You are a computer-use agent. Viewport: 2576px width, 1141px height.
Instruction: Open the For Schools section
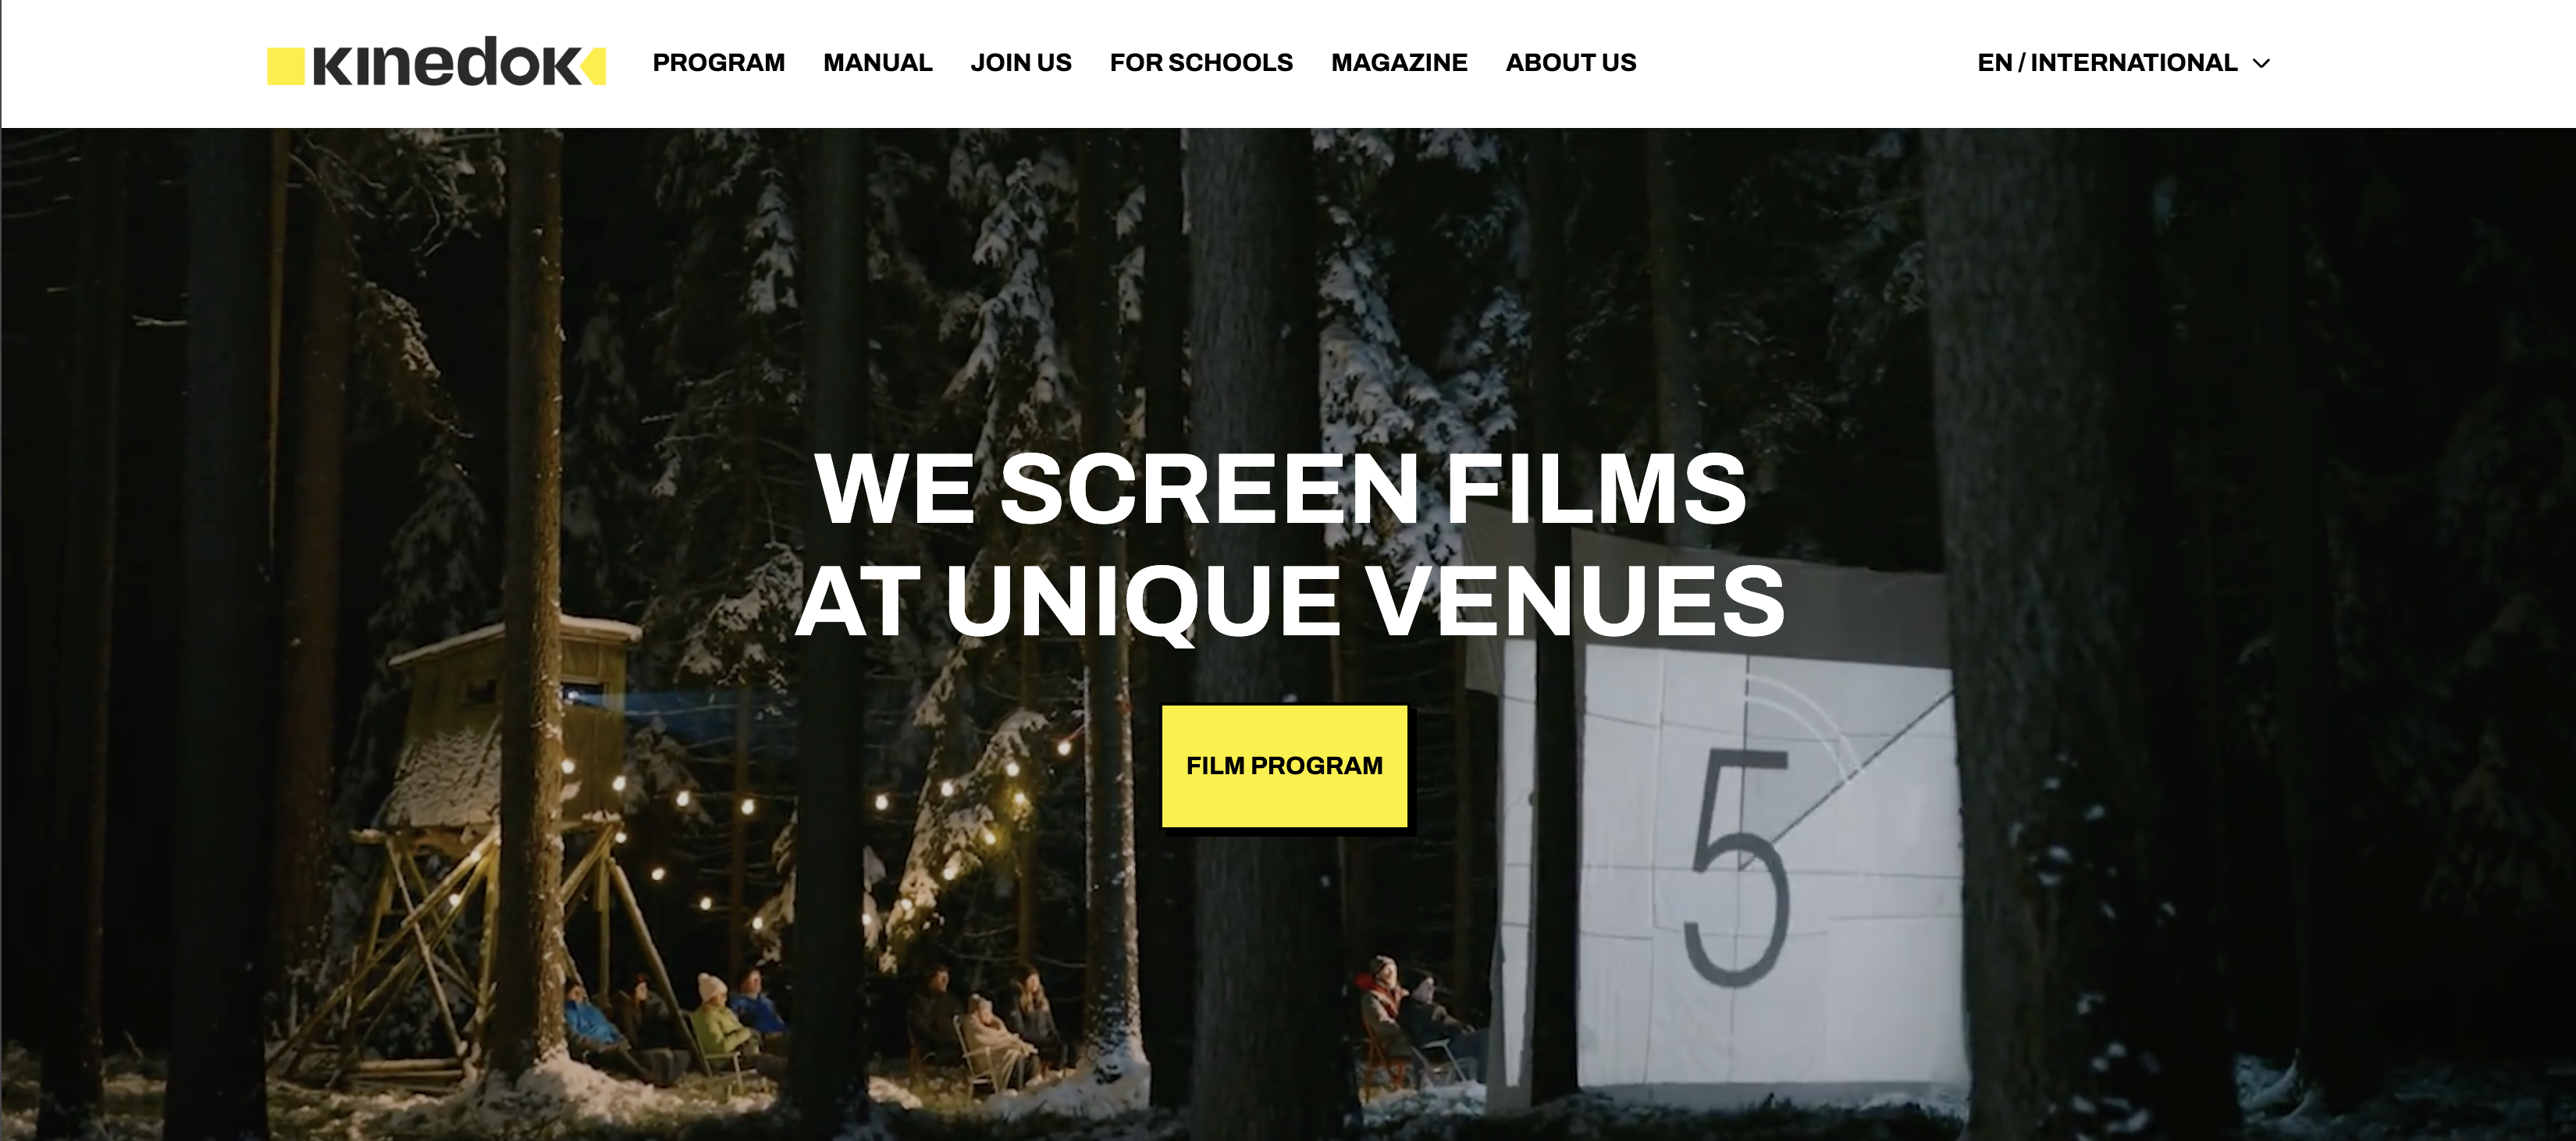point(1201,63)
